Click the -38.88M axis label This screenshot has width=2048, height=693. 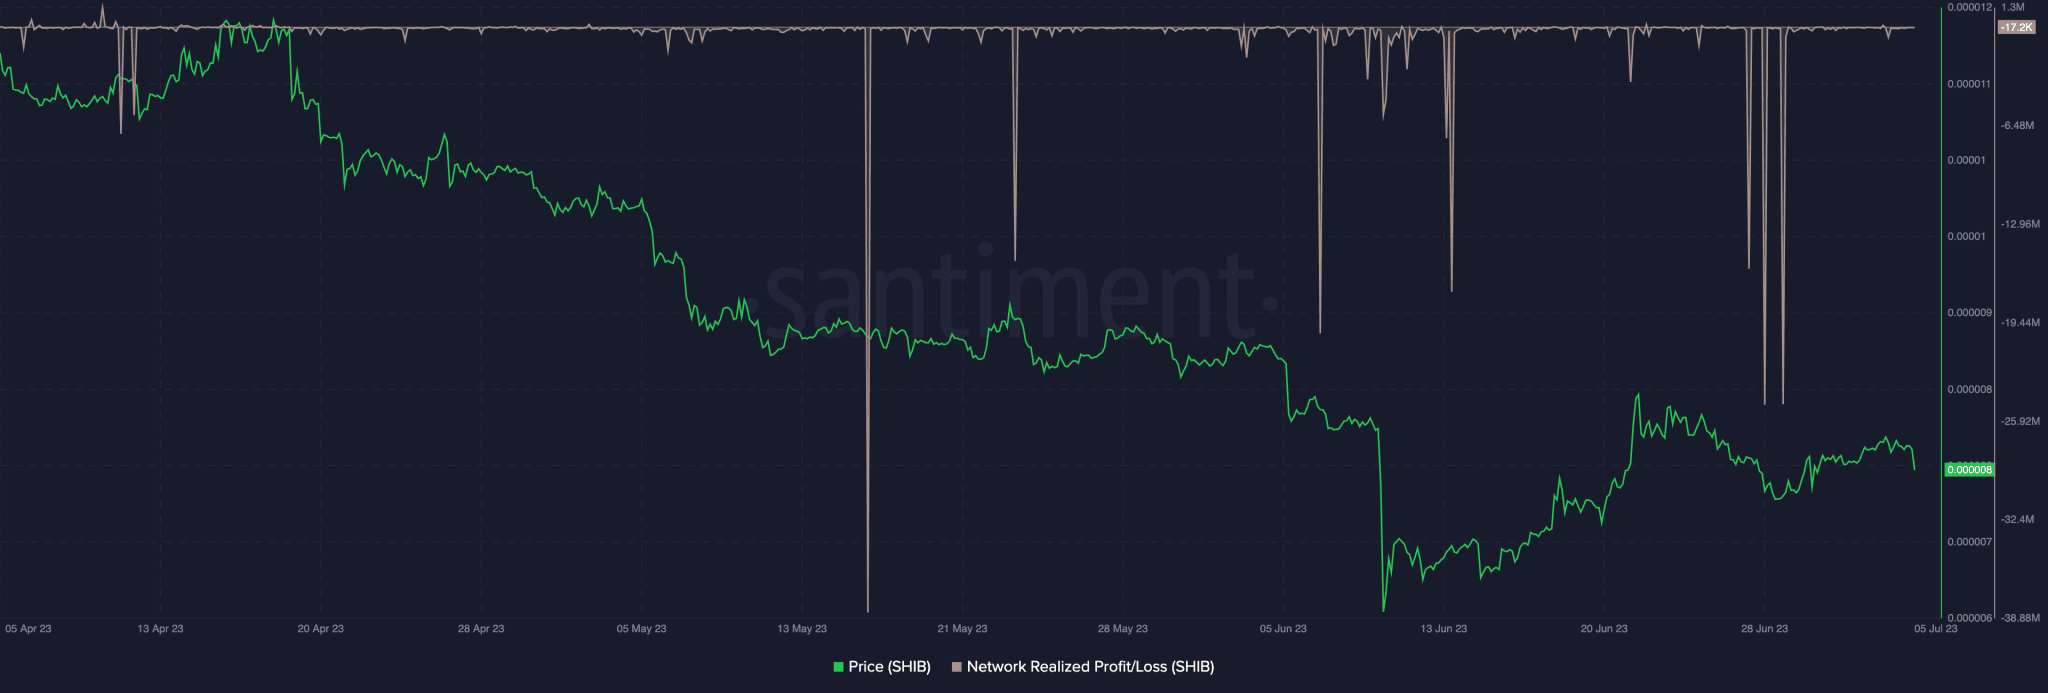[2018, 618]
